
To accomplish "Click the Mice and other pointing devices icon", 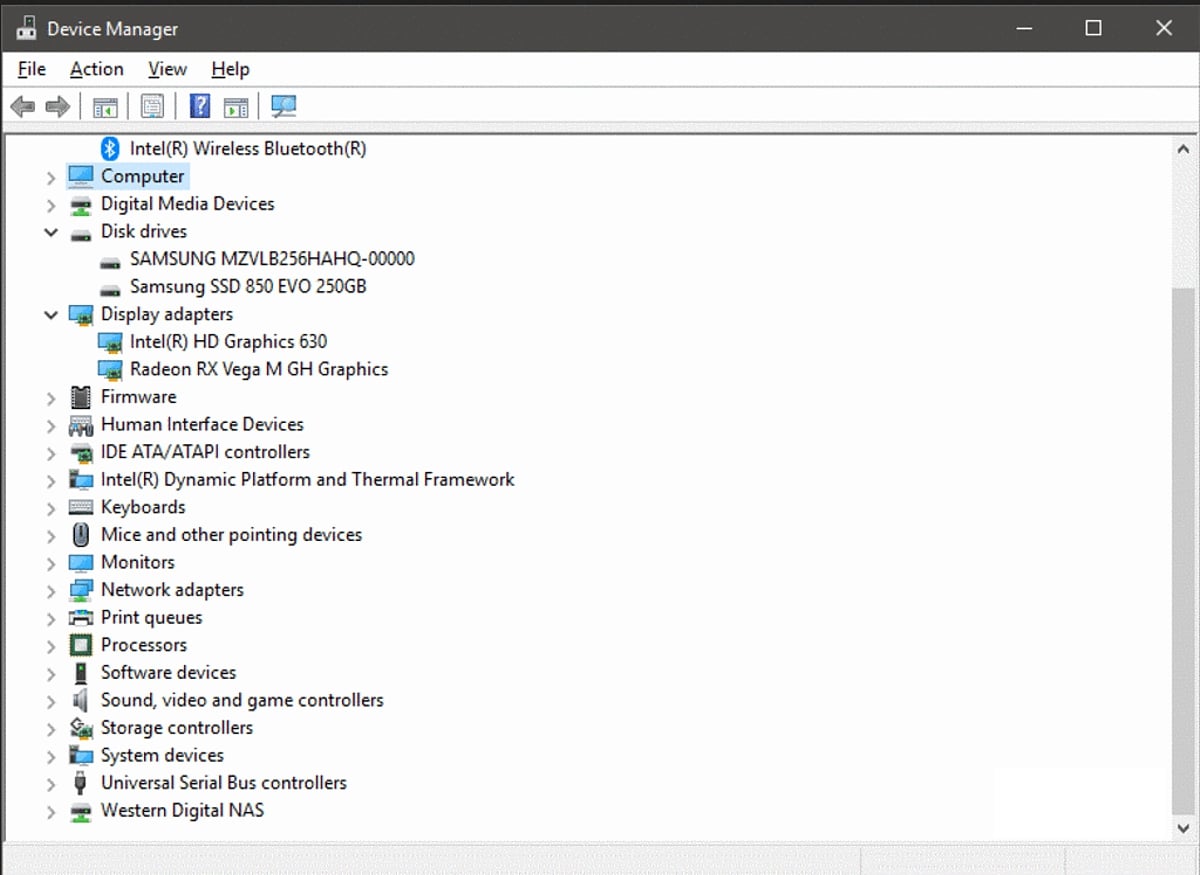I will [81, 535].
